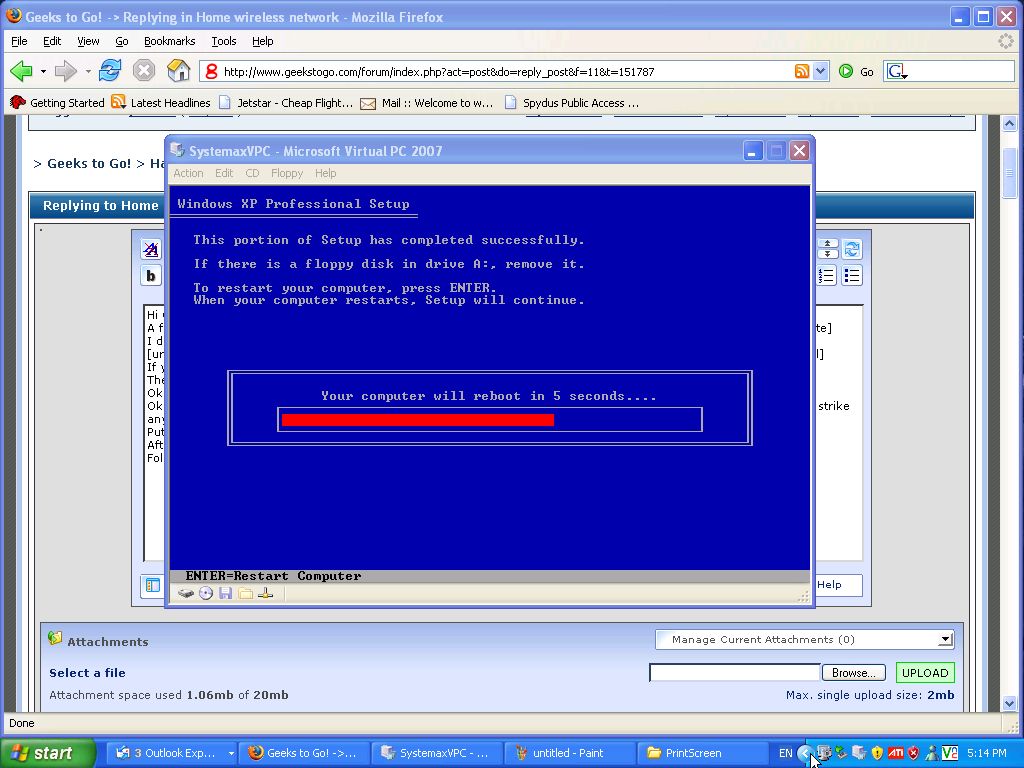Open the Firefox Help menu
The image size is (1024, 768).
tap(263, 41)
